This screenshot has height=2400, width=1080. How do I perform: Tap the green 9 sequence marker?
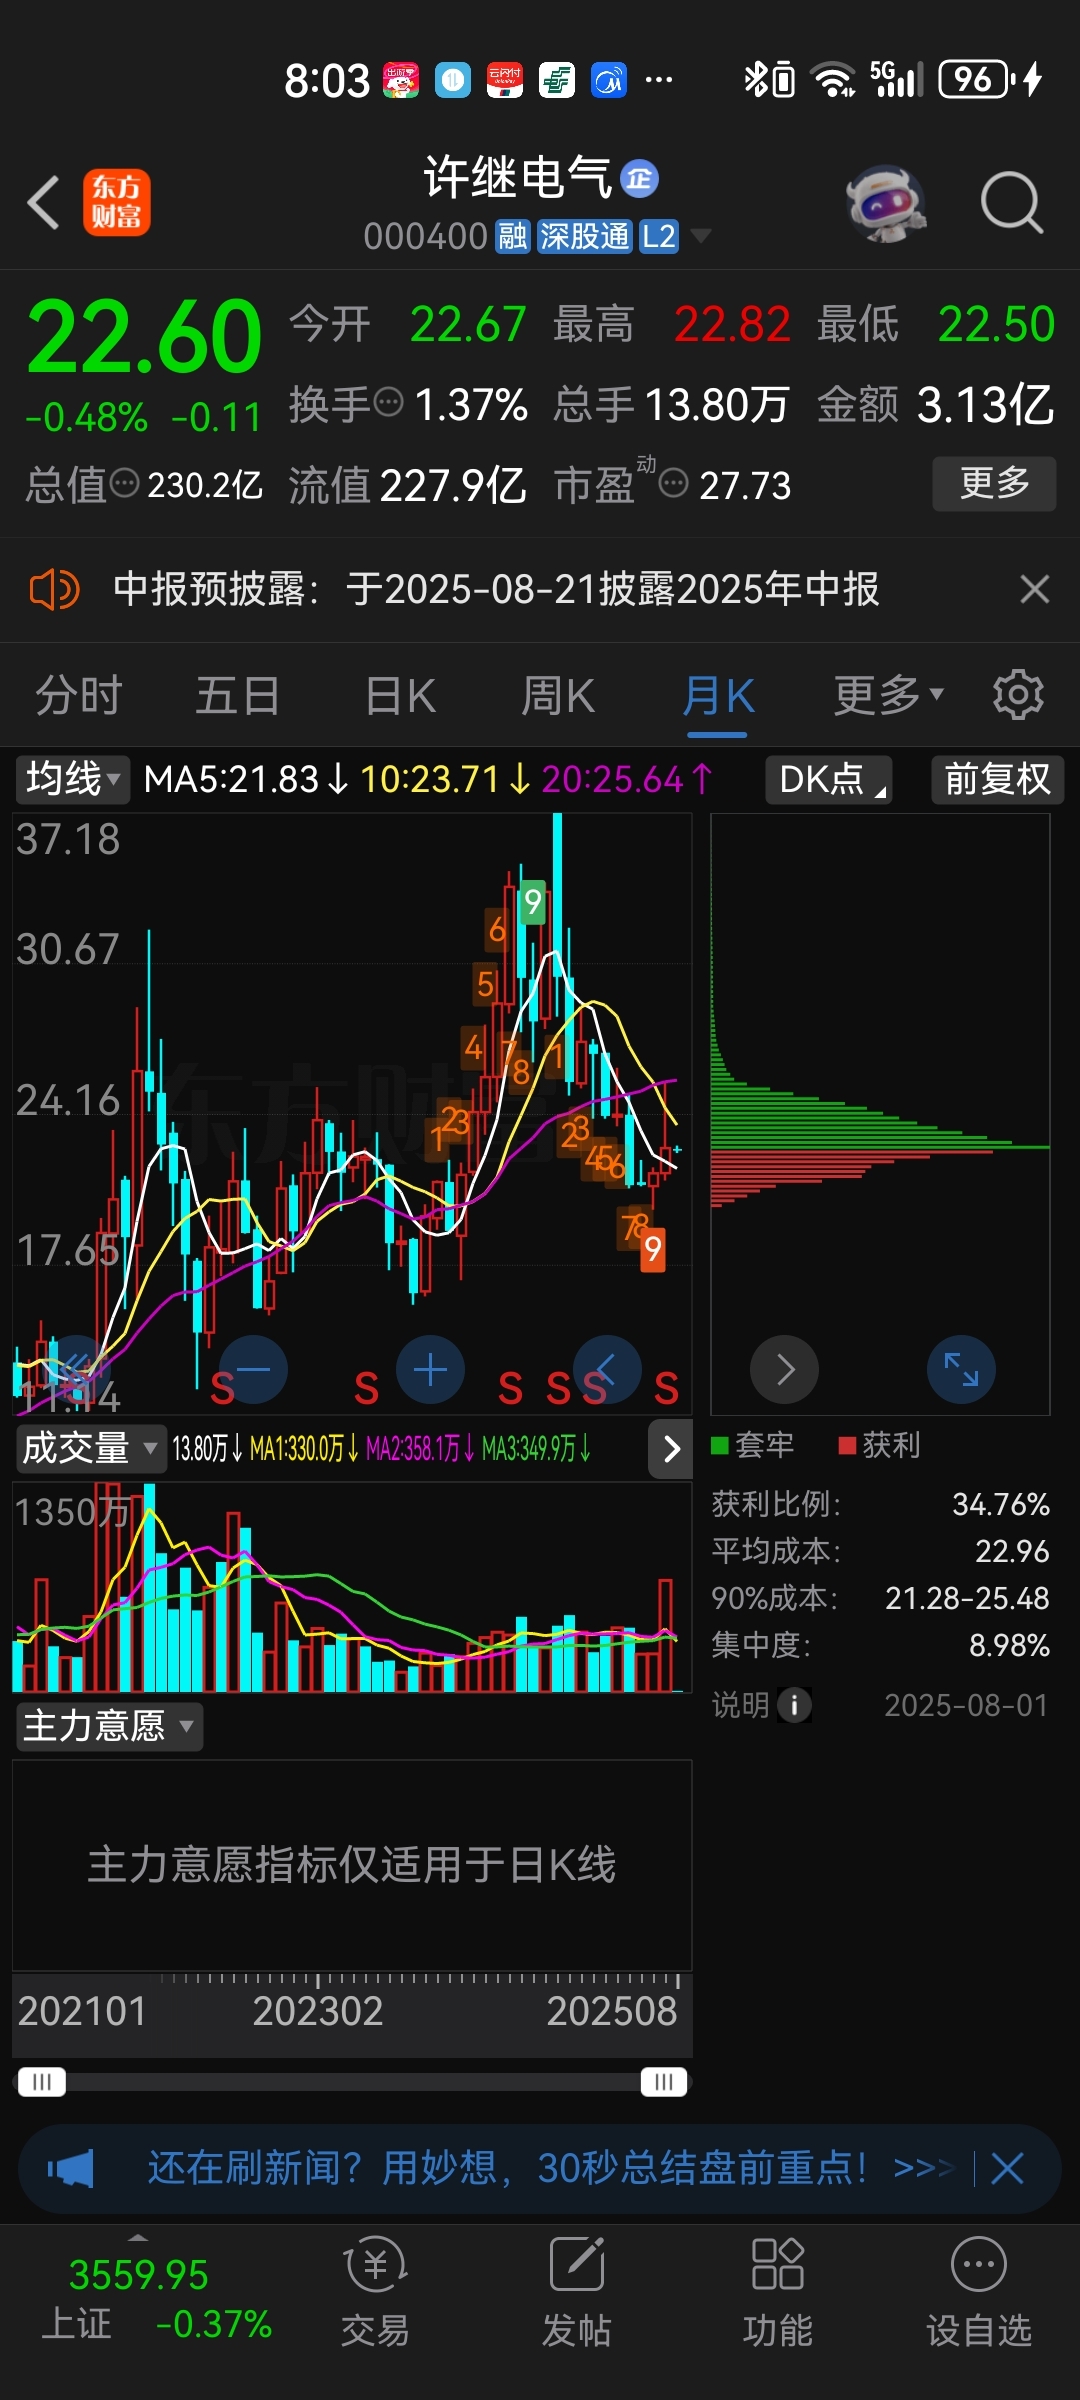[533, 903]
